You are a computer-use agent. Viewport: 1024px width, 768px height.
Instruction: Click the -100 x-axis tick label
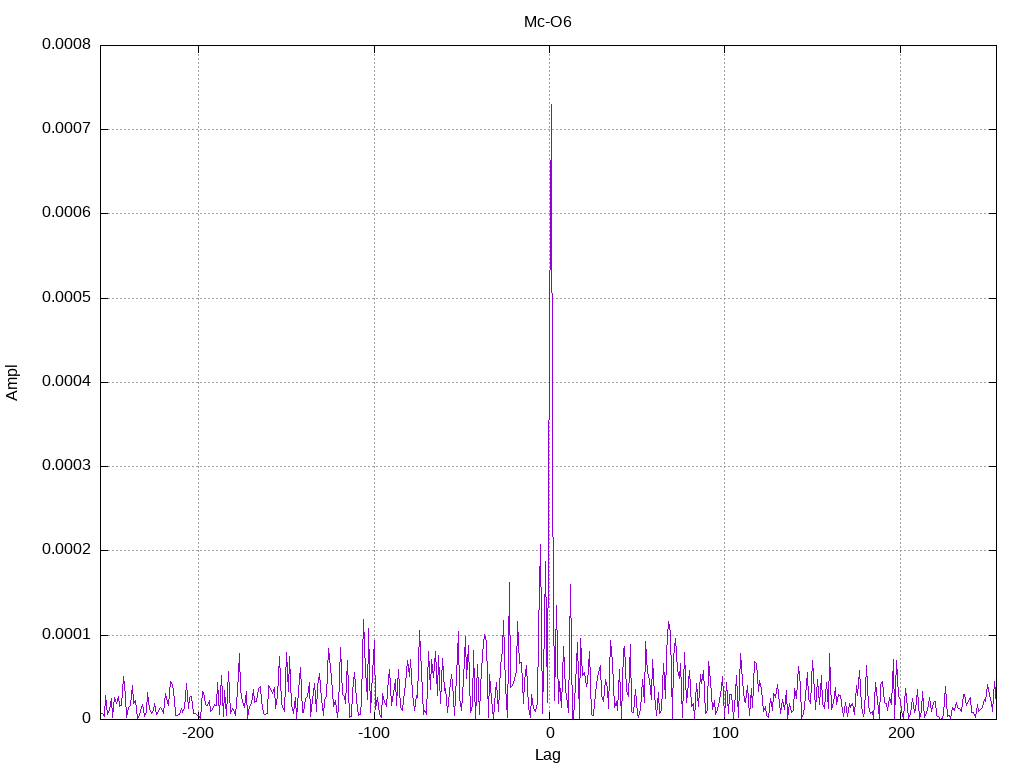tap(374, 733)
